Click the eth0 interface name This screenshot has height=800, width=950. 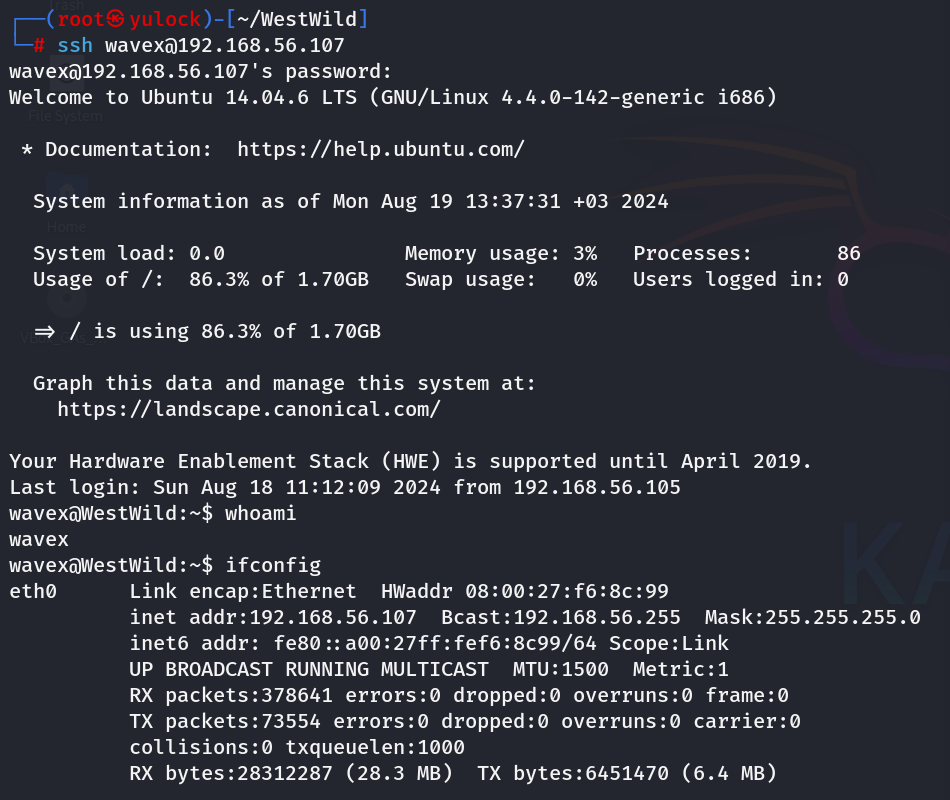click(33, 591)
